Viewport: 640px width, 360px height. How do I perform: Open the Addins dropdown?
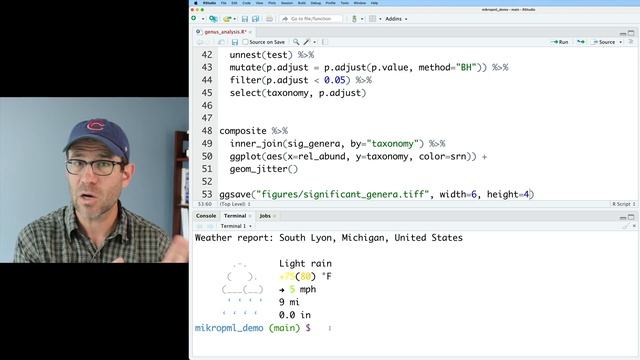396,19
